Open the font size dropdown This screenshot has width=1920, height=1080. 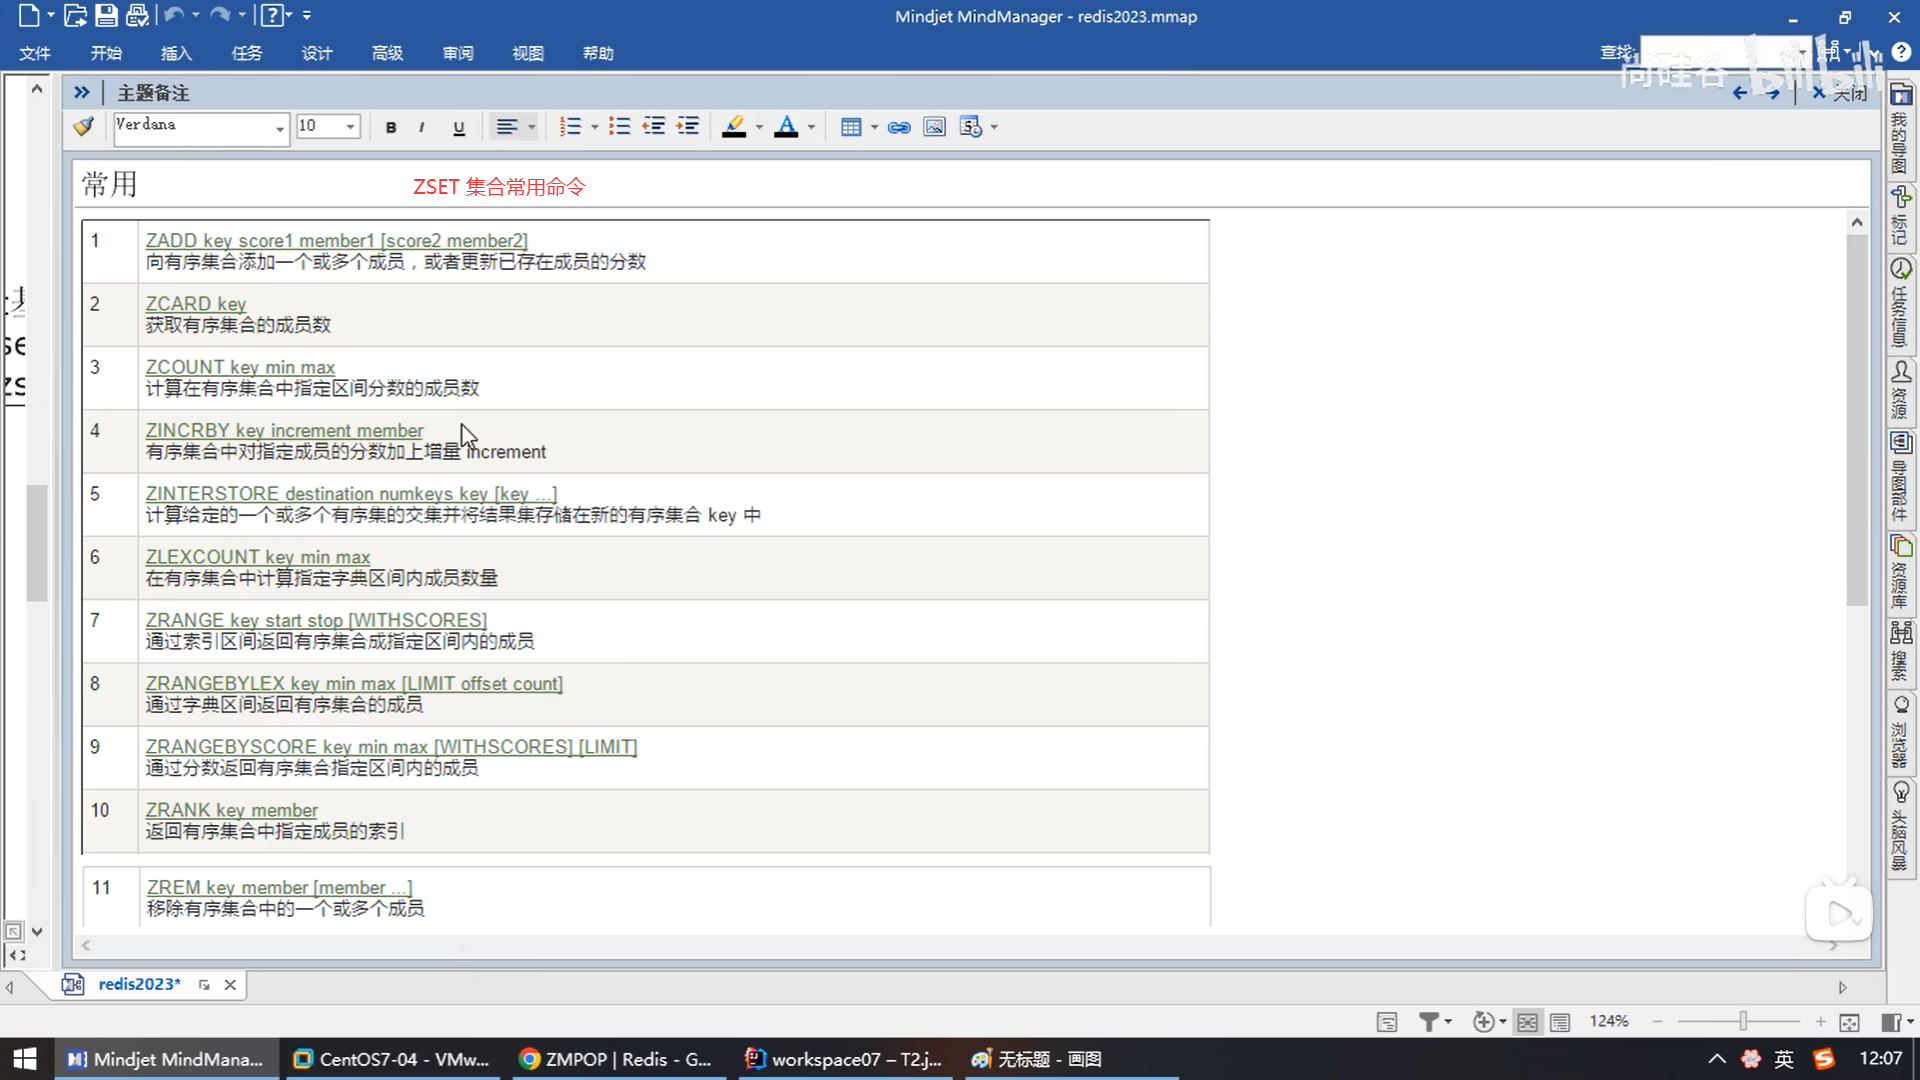click(x=350, y=127)
